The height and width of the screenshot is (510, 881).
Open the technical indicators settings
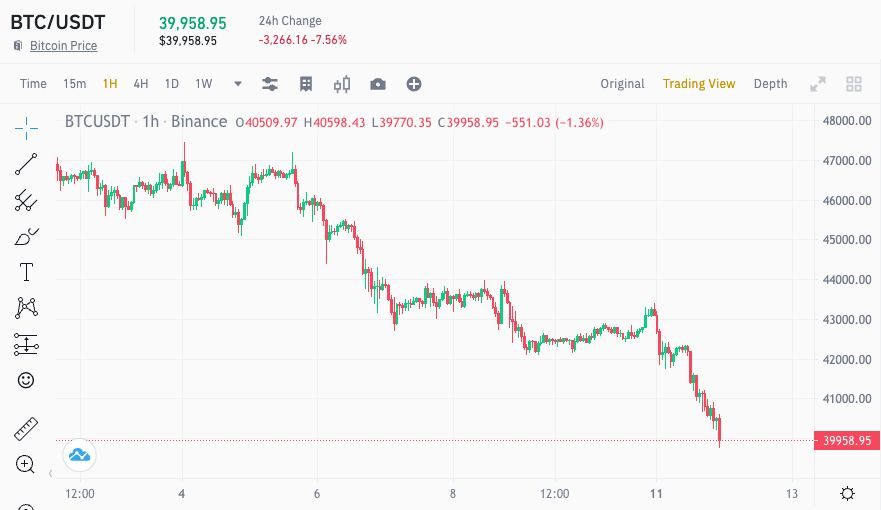[x=270, y=84]
